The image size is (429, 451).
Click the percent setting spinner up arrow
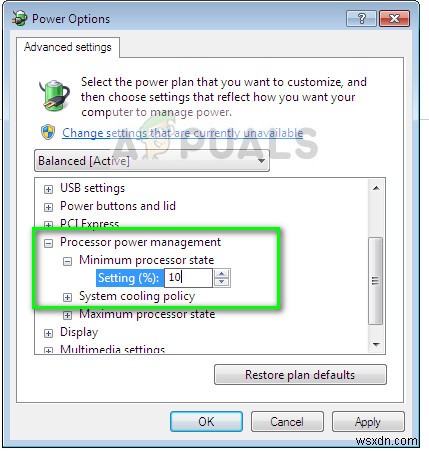(222, 274)
